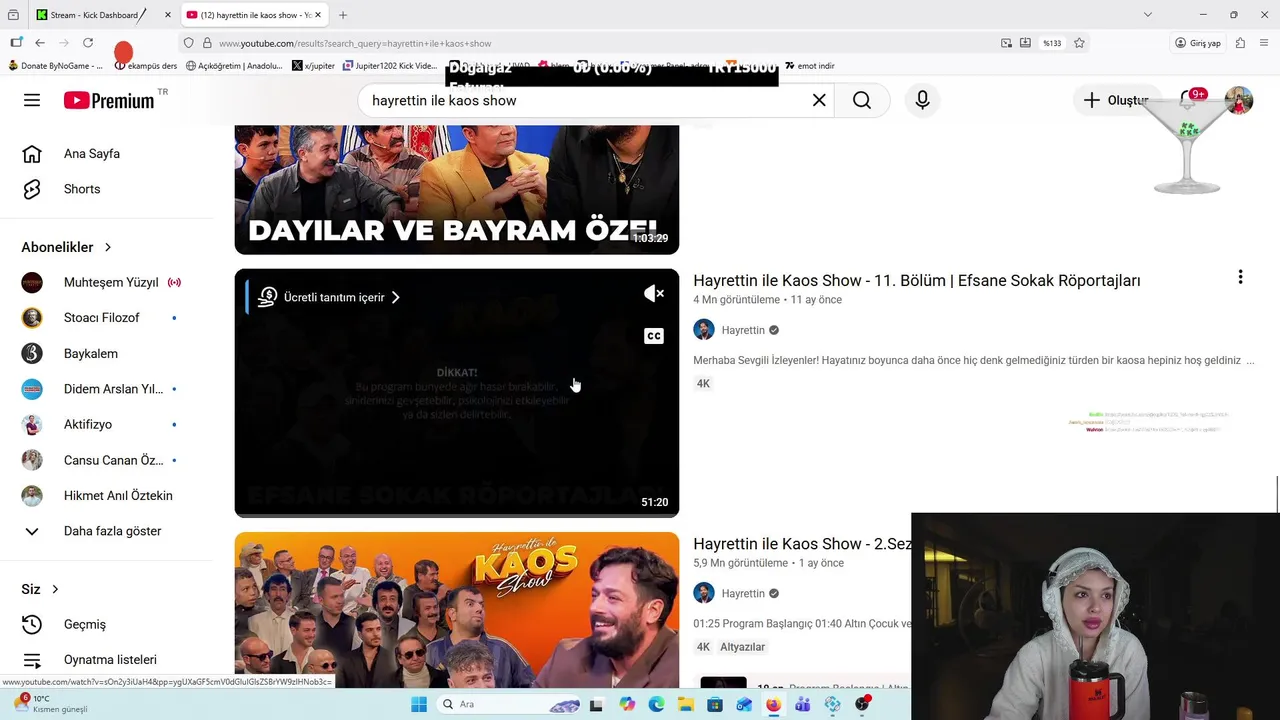Screen dimensions: 1280x720
Task: Open OBS Studio from taskbar
Action: tap(862, 704)
